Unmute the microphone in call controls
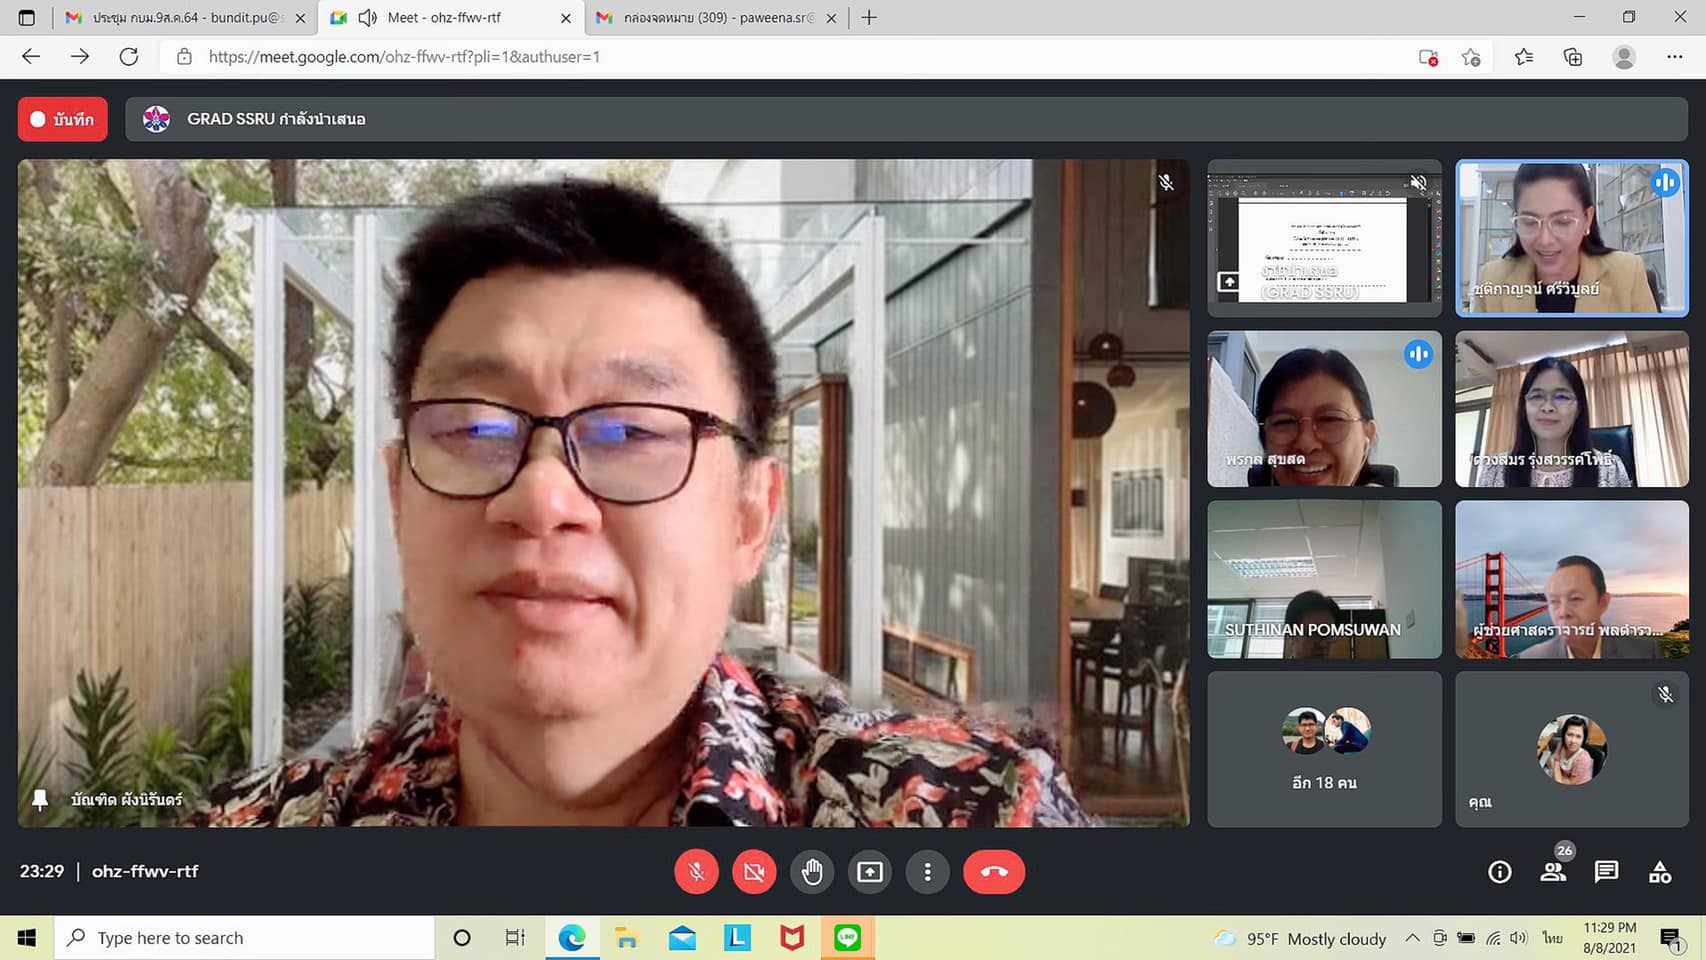Viewport: 1706px width, 960px height. [696, 872]
